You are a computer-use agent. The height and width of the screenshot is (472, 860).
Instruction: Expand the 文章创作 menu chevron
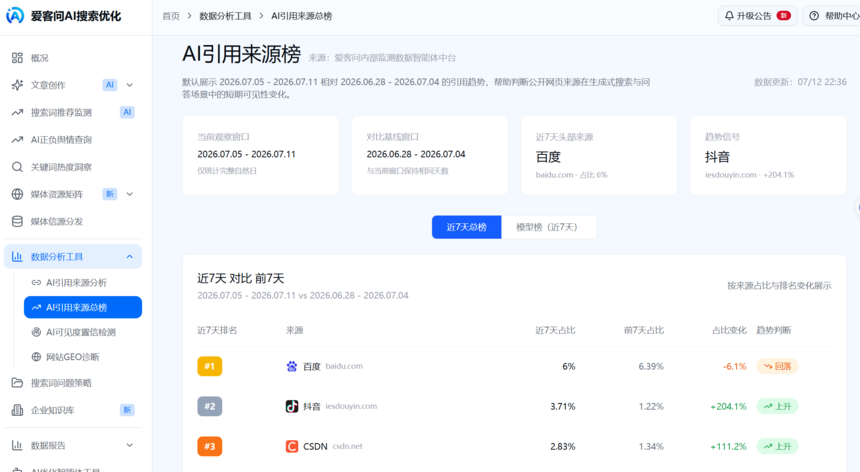(129, 85)
